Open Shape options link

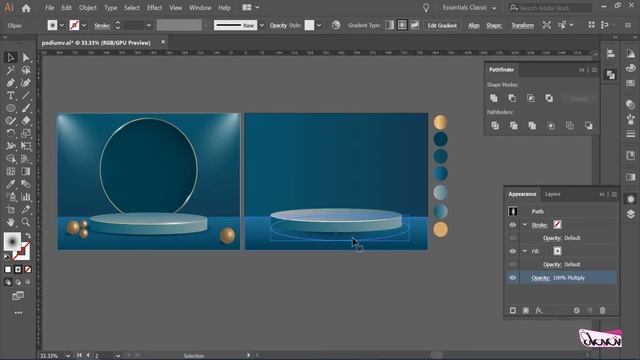[x=494, y=25]
